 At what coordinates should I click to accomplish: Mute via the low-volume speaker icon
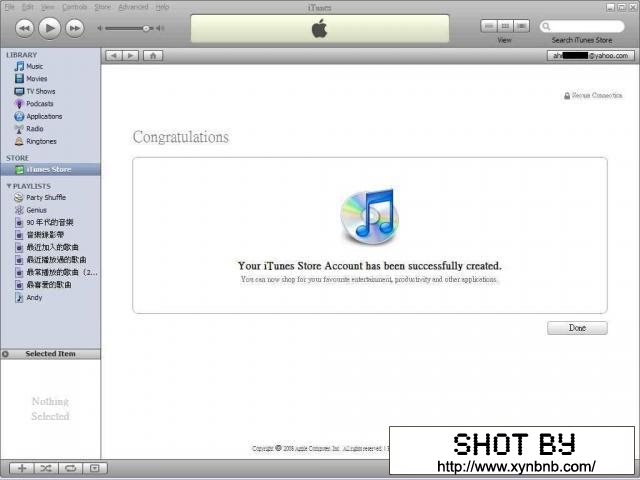[100, 28]
